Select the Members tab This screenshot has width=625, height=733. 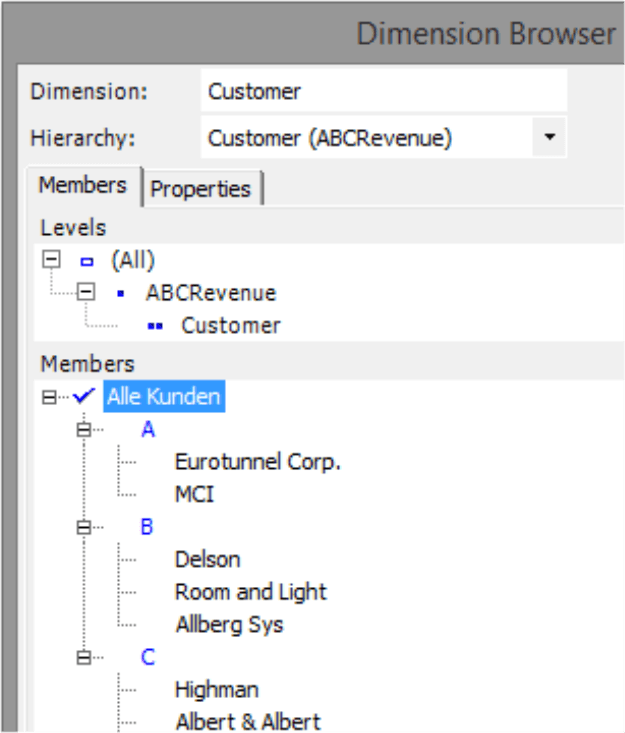83,186
